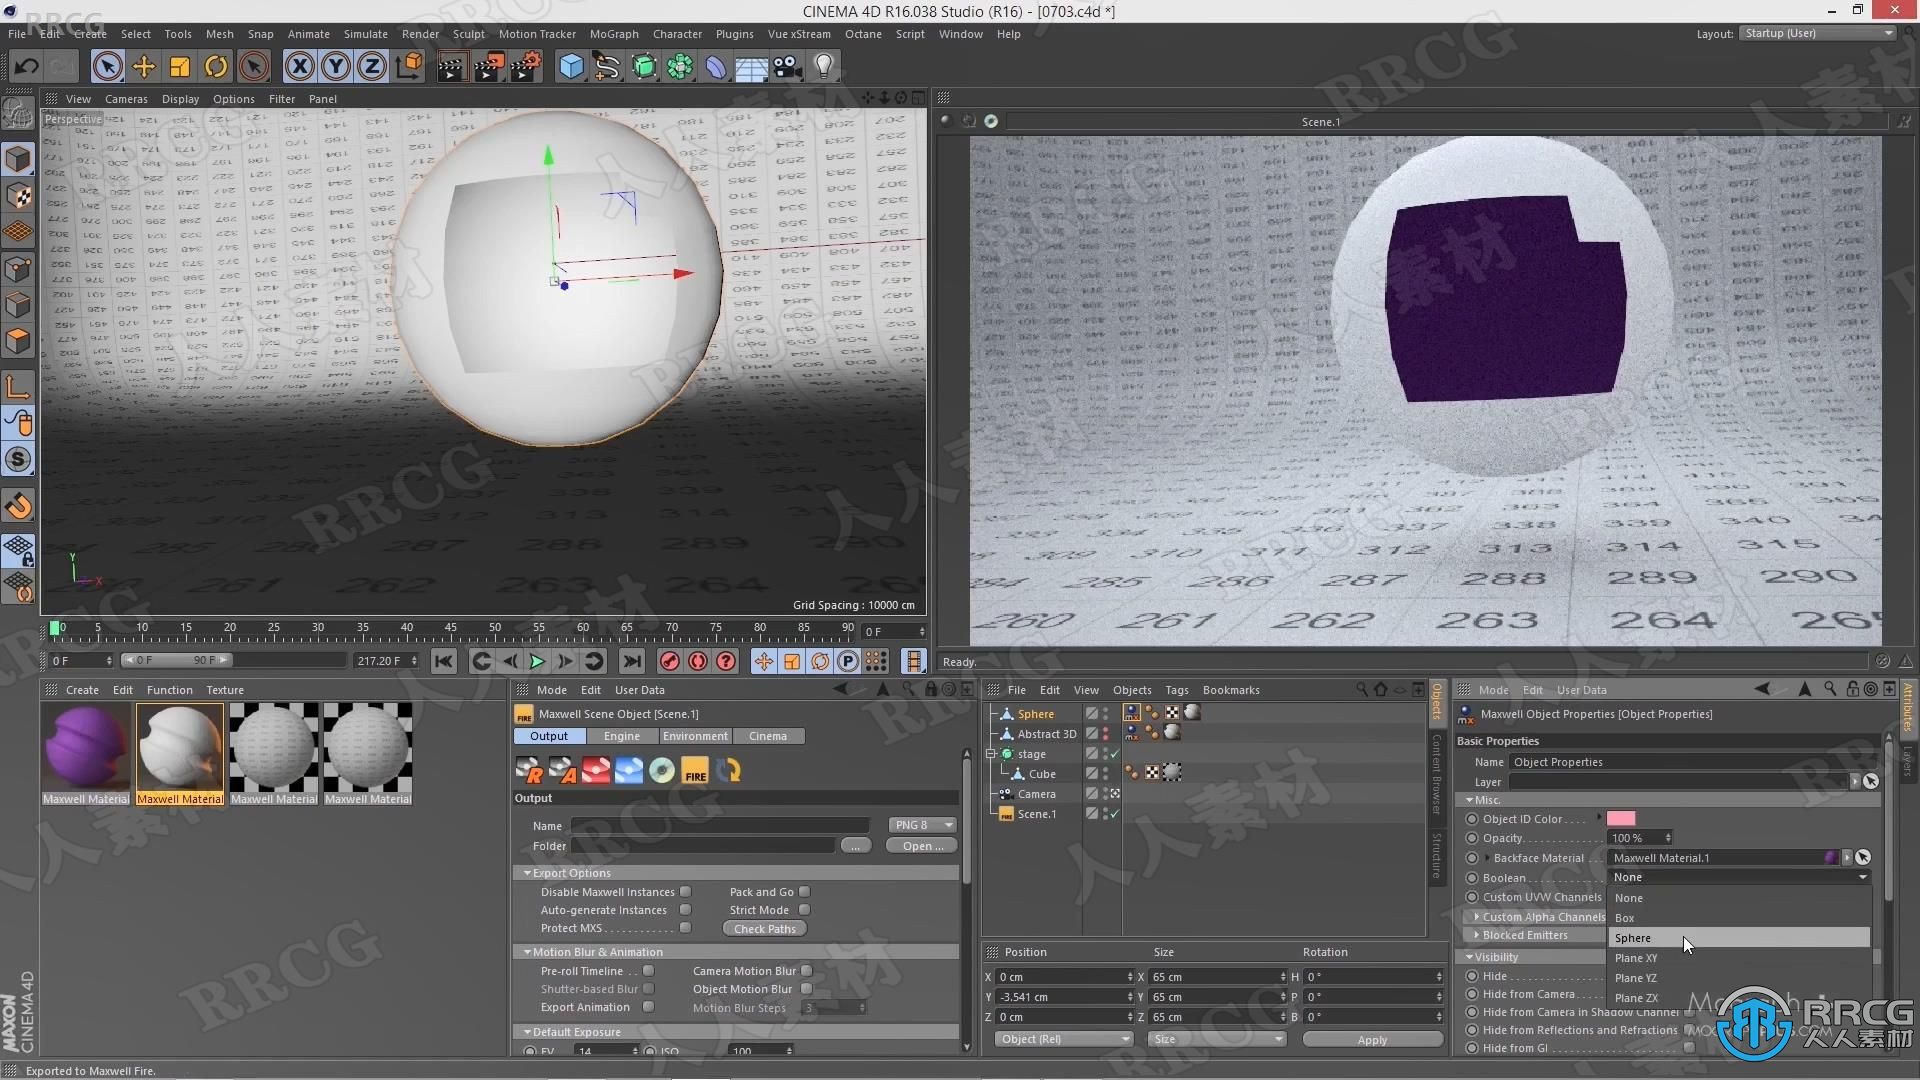
Task: Open Edit Render Settings icon
Action: (x=525, y=67)
